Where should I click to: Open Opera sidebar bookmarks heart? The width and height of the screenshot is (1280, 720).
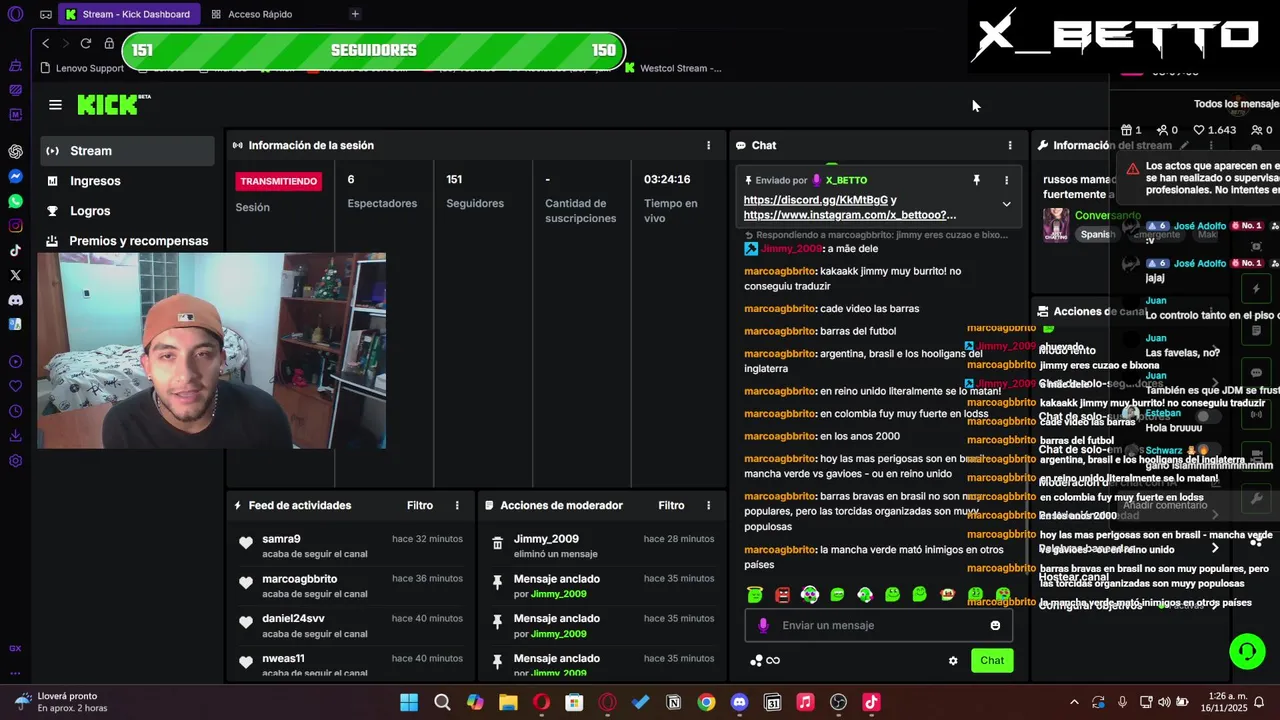coord(15,386)
